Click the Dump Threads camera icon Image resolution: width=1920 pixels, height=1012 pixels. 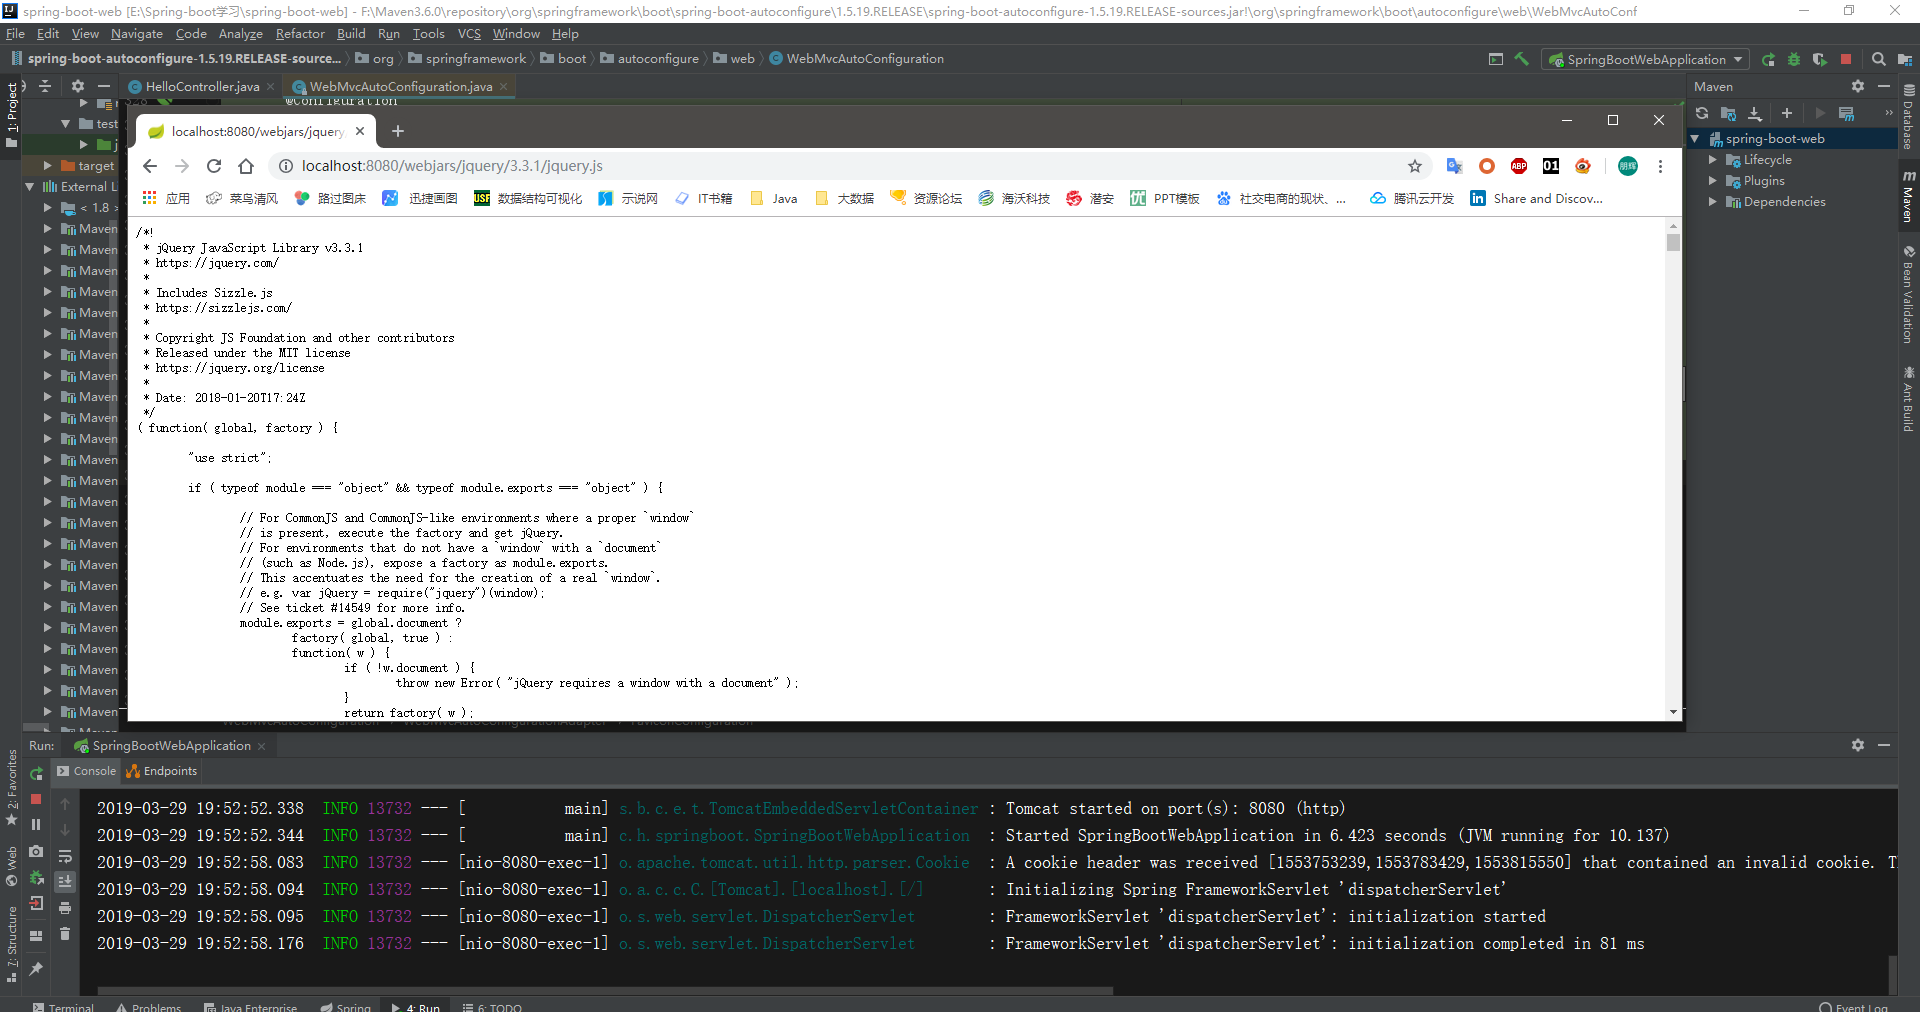point(36,851)
